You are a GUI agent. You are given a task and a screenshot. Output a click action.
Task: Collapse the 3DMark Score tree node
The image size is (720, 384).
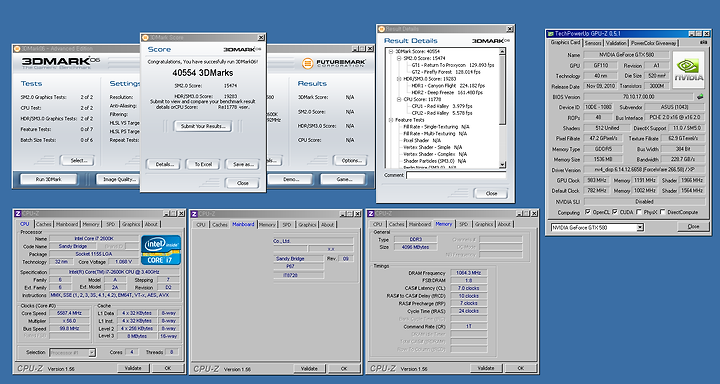[391, 51]
